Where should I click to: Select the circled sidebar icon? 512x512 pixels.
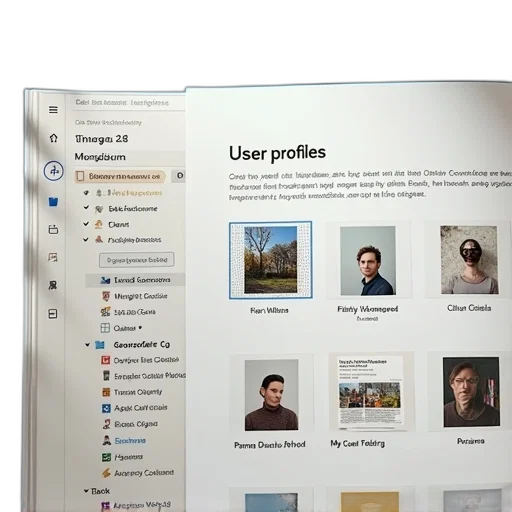coord(53,171)
